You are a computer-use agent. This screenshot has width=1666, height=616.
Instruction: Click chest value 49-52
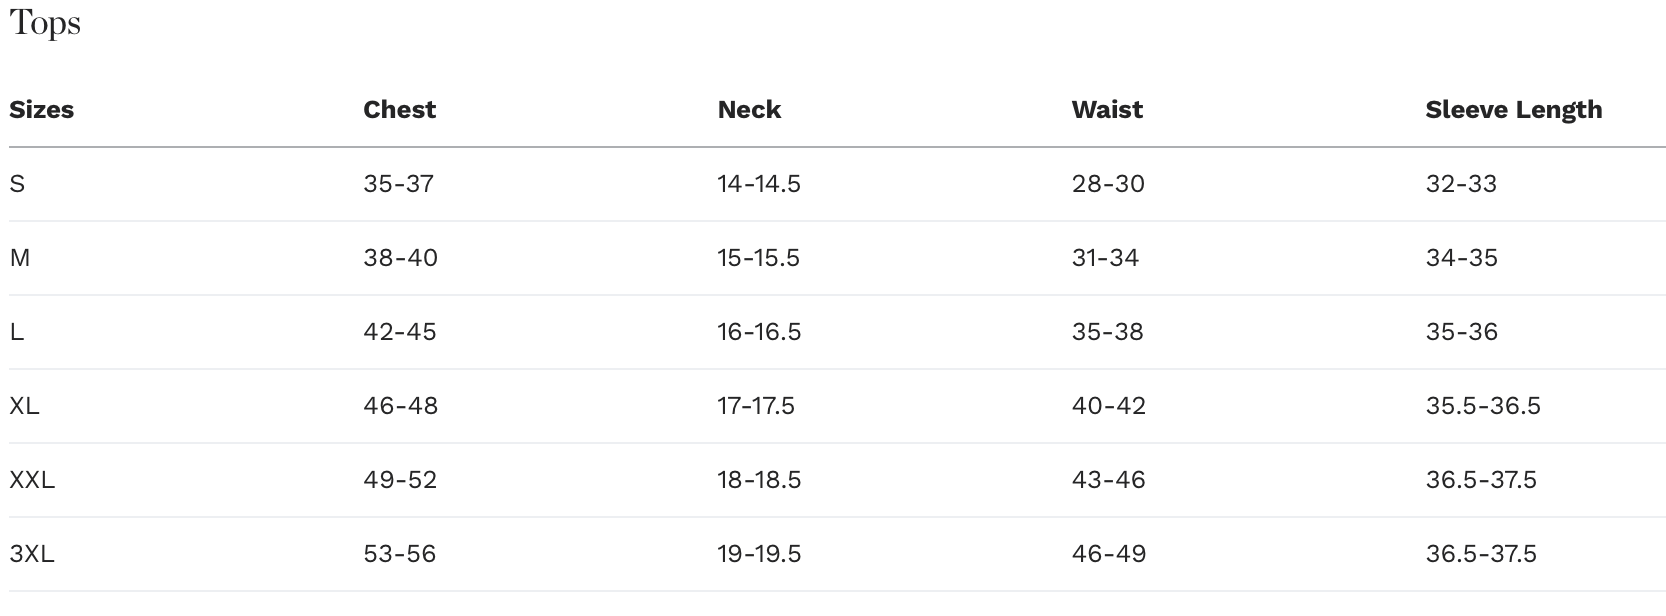tap(400, 480)
